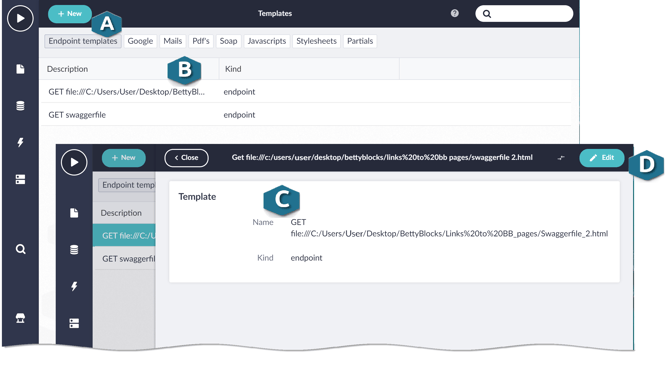Click the endpoint kind cell of the GET swaggerfile row
This screenshot has height=367, width=670.
239,115
